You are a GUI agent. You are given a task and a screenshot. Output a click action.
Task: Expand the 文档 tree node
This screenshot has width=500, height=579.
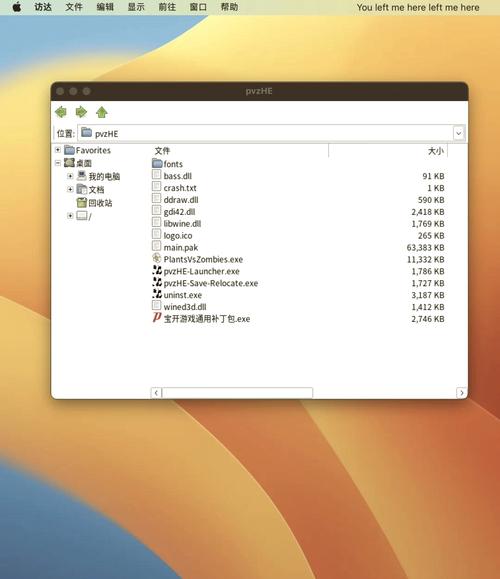pos(70,189)
